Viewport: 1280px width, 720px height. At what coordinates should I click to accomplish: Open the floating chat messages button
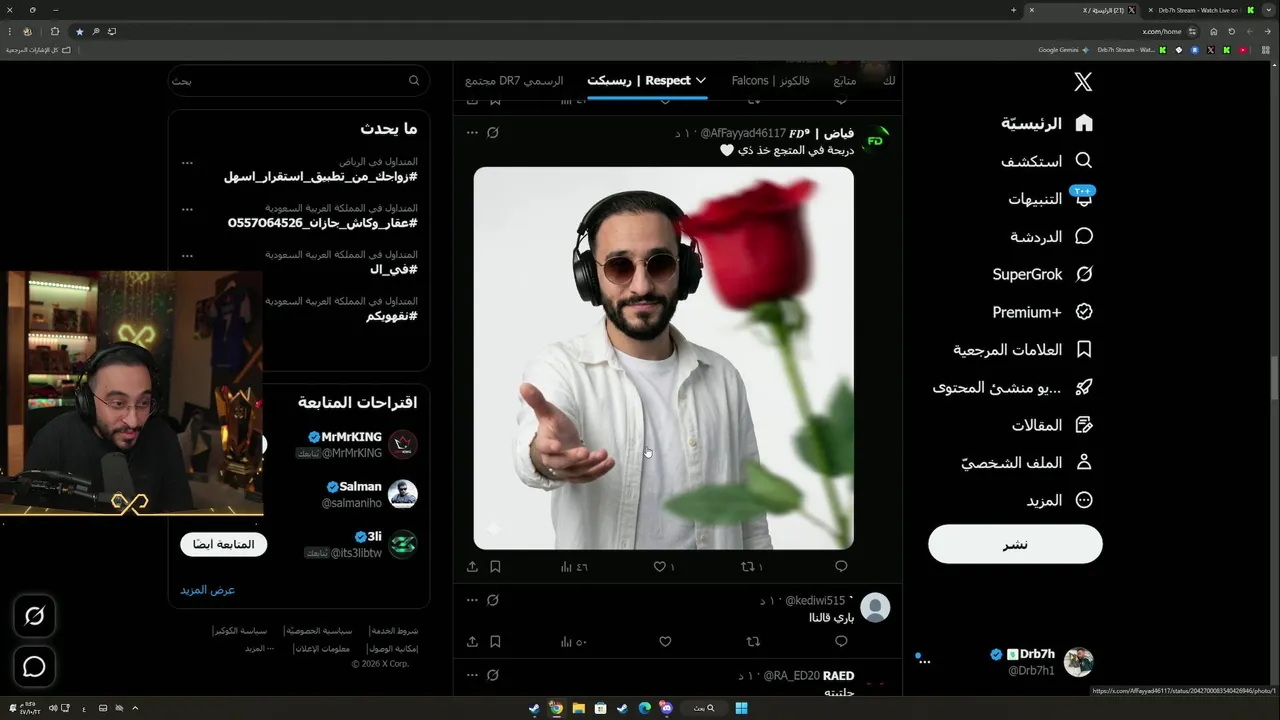point(34,667)
